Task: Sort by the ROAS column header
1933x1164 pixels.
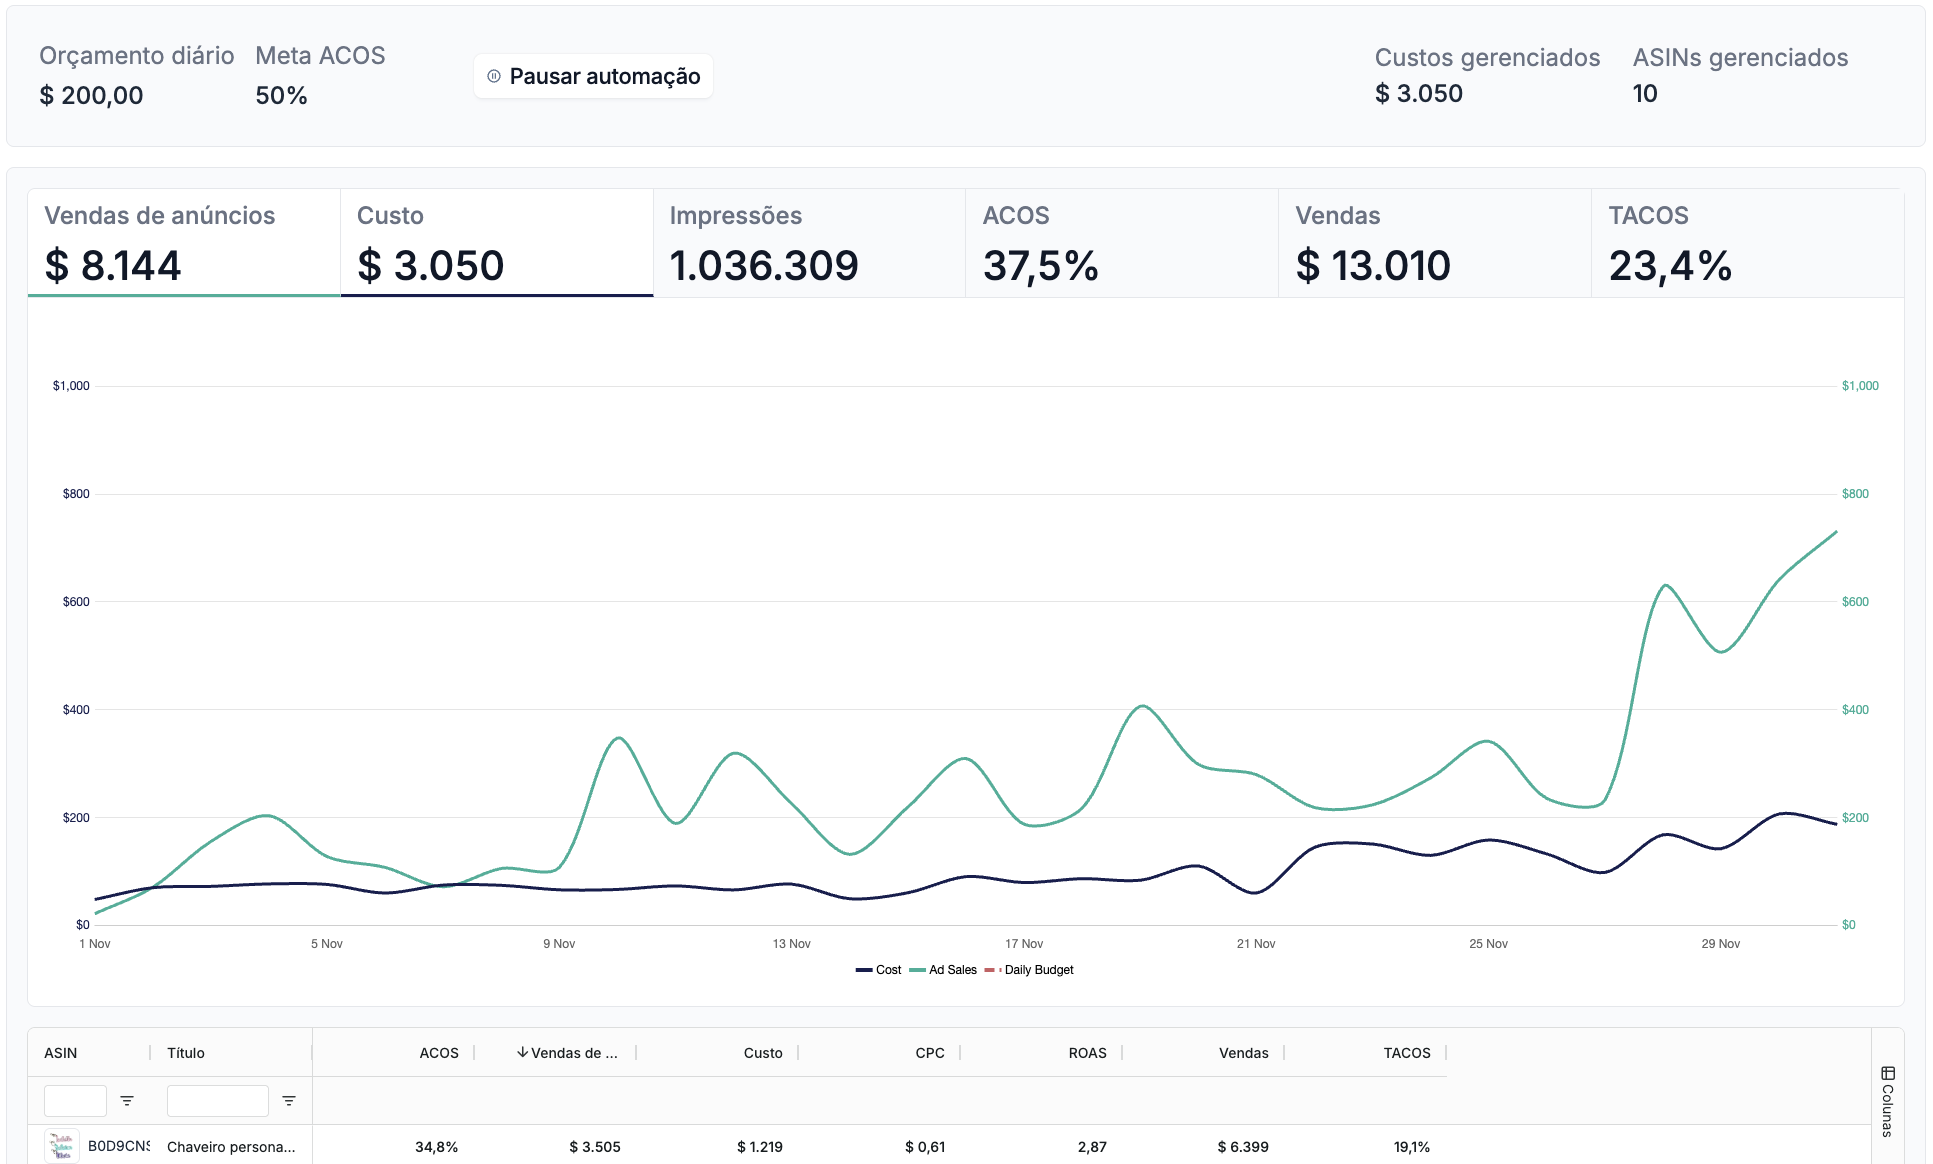Action: (1088, 1053)
